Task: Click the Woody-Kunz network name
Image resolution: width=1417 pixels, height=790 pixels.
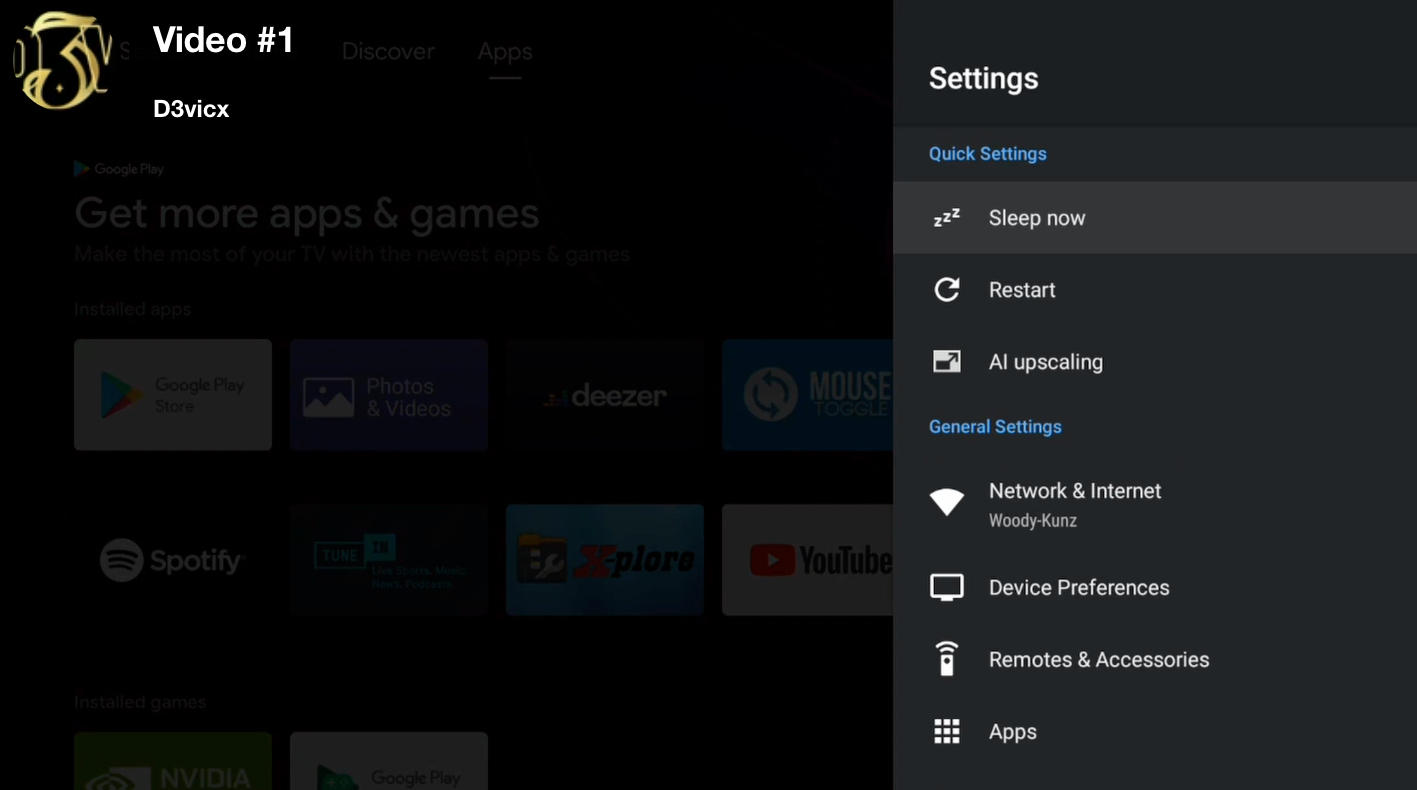Action: pos(1032,521)
